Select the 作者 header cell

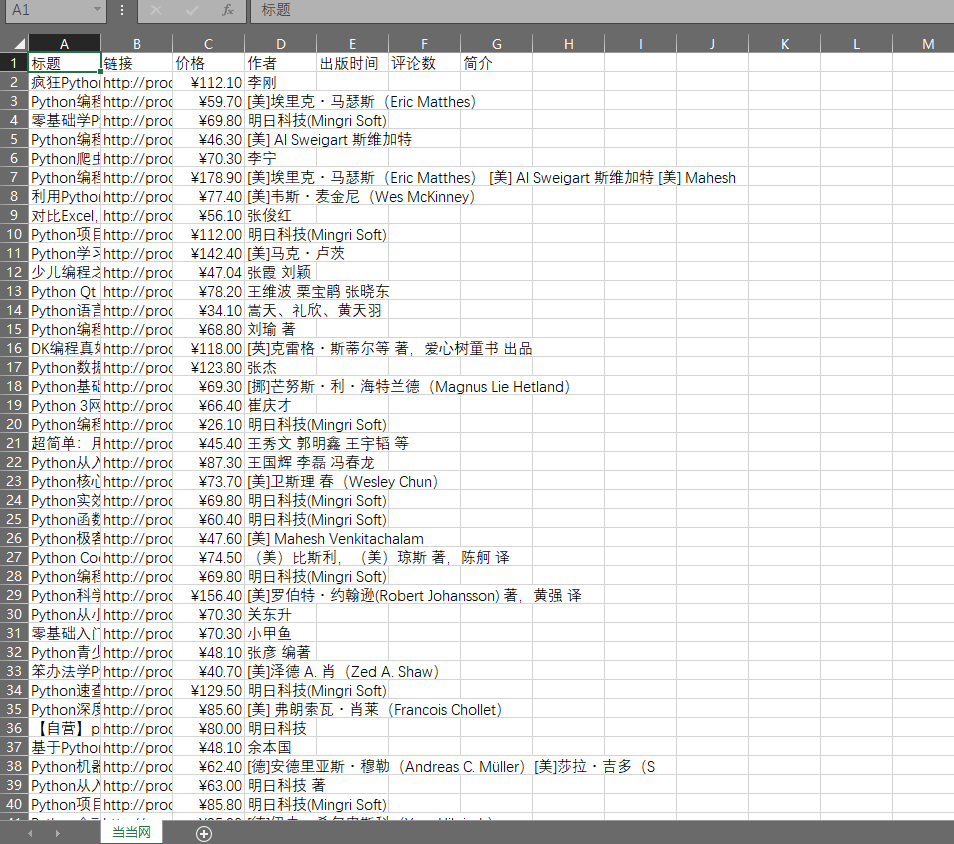(280, 63)
